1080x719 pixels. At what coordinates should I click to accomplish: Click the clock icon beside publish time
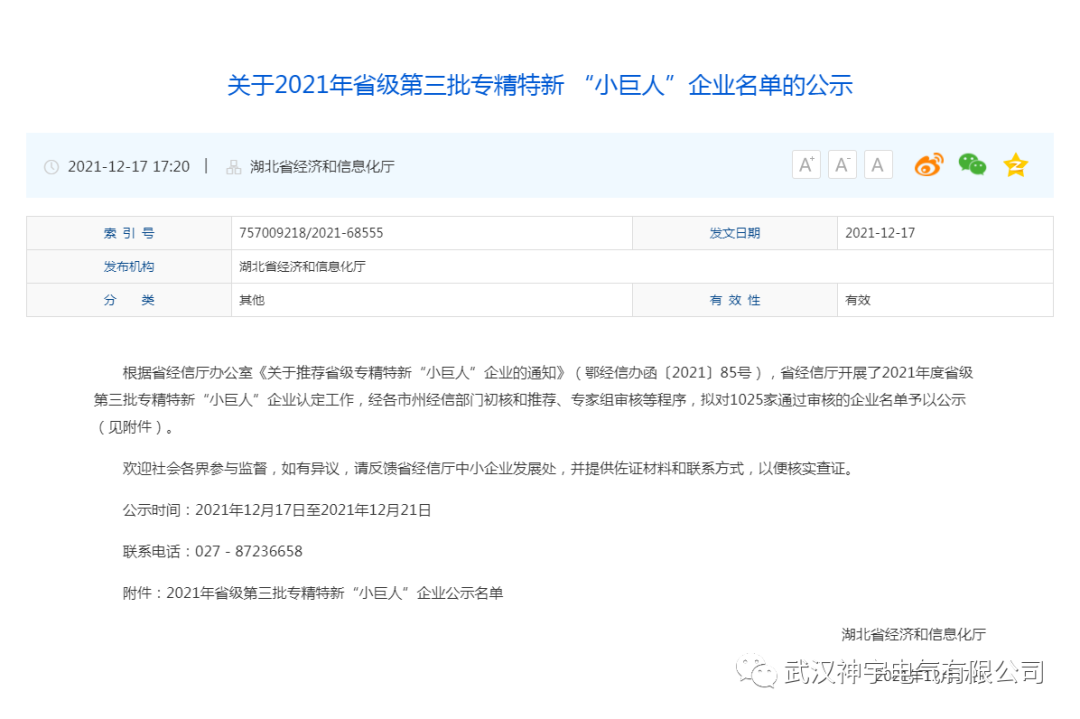pyautogui.click(x=51, y=167)
